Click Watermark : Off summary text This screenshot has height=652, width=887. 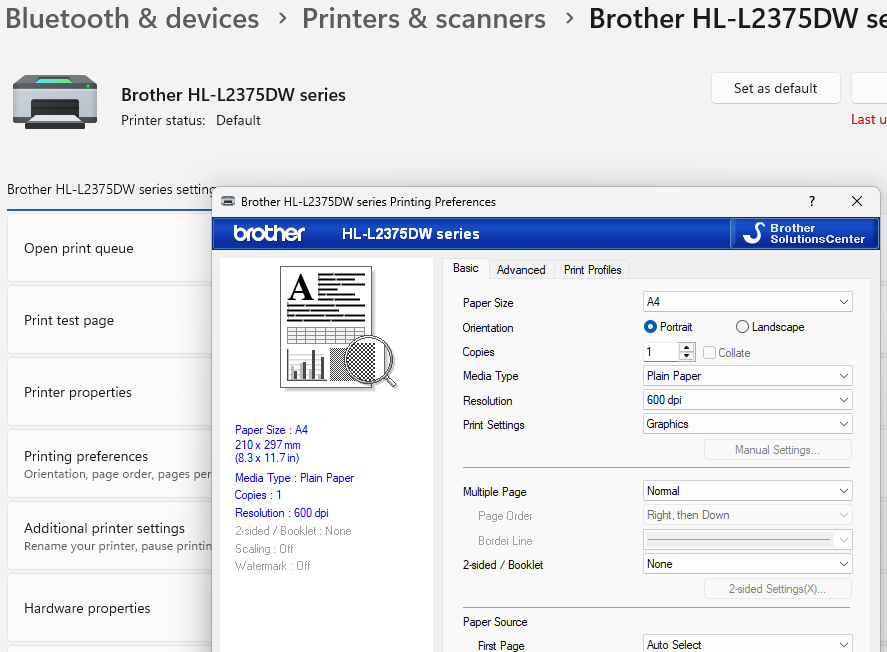[x=273, y=565]
